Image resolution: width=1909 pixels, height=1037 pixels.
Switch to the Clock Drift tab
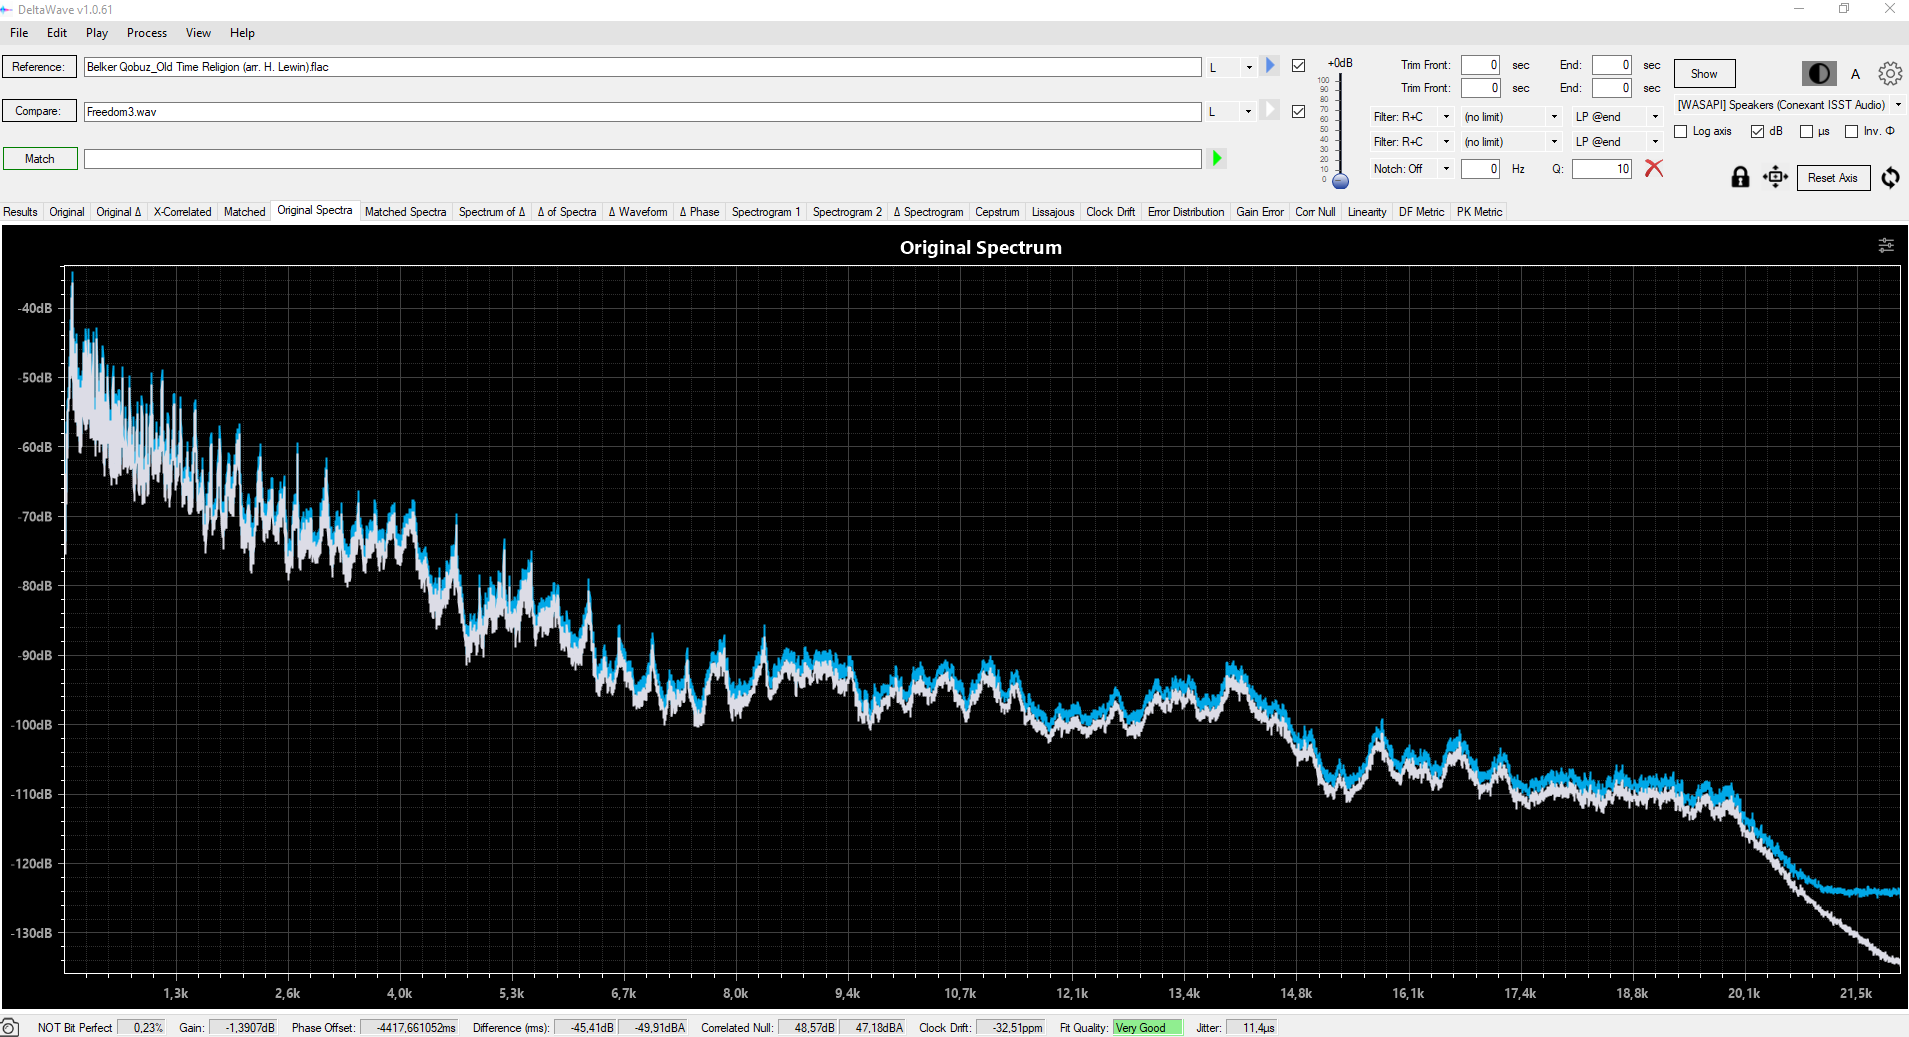click(1110, 212)
